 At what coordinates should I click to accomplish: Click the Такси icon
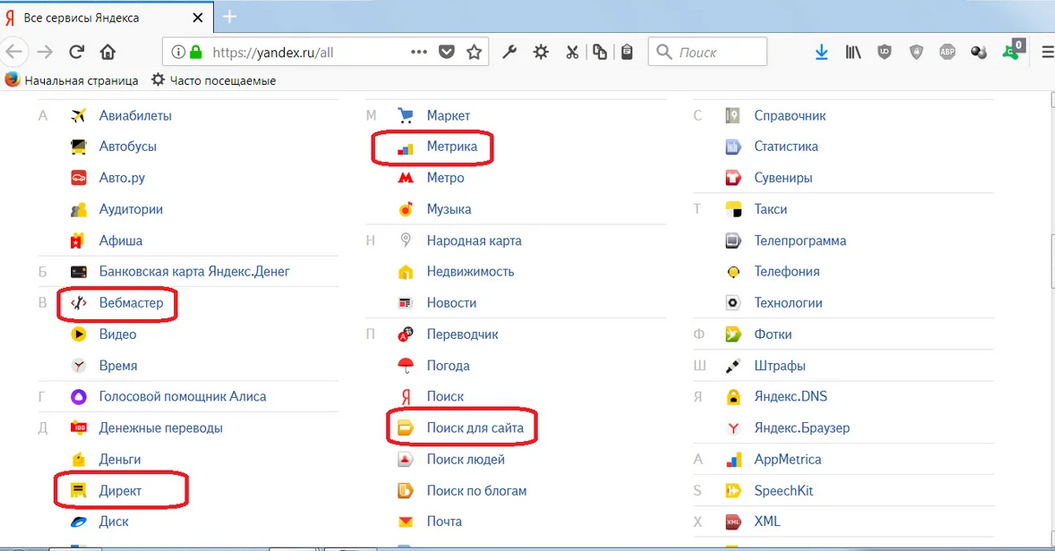click(733, 209)
